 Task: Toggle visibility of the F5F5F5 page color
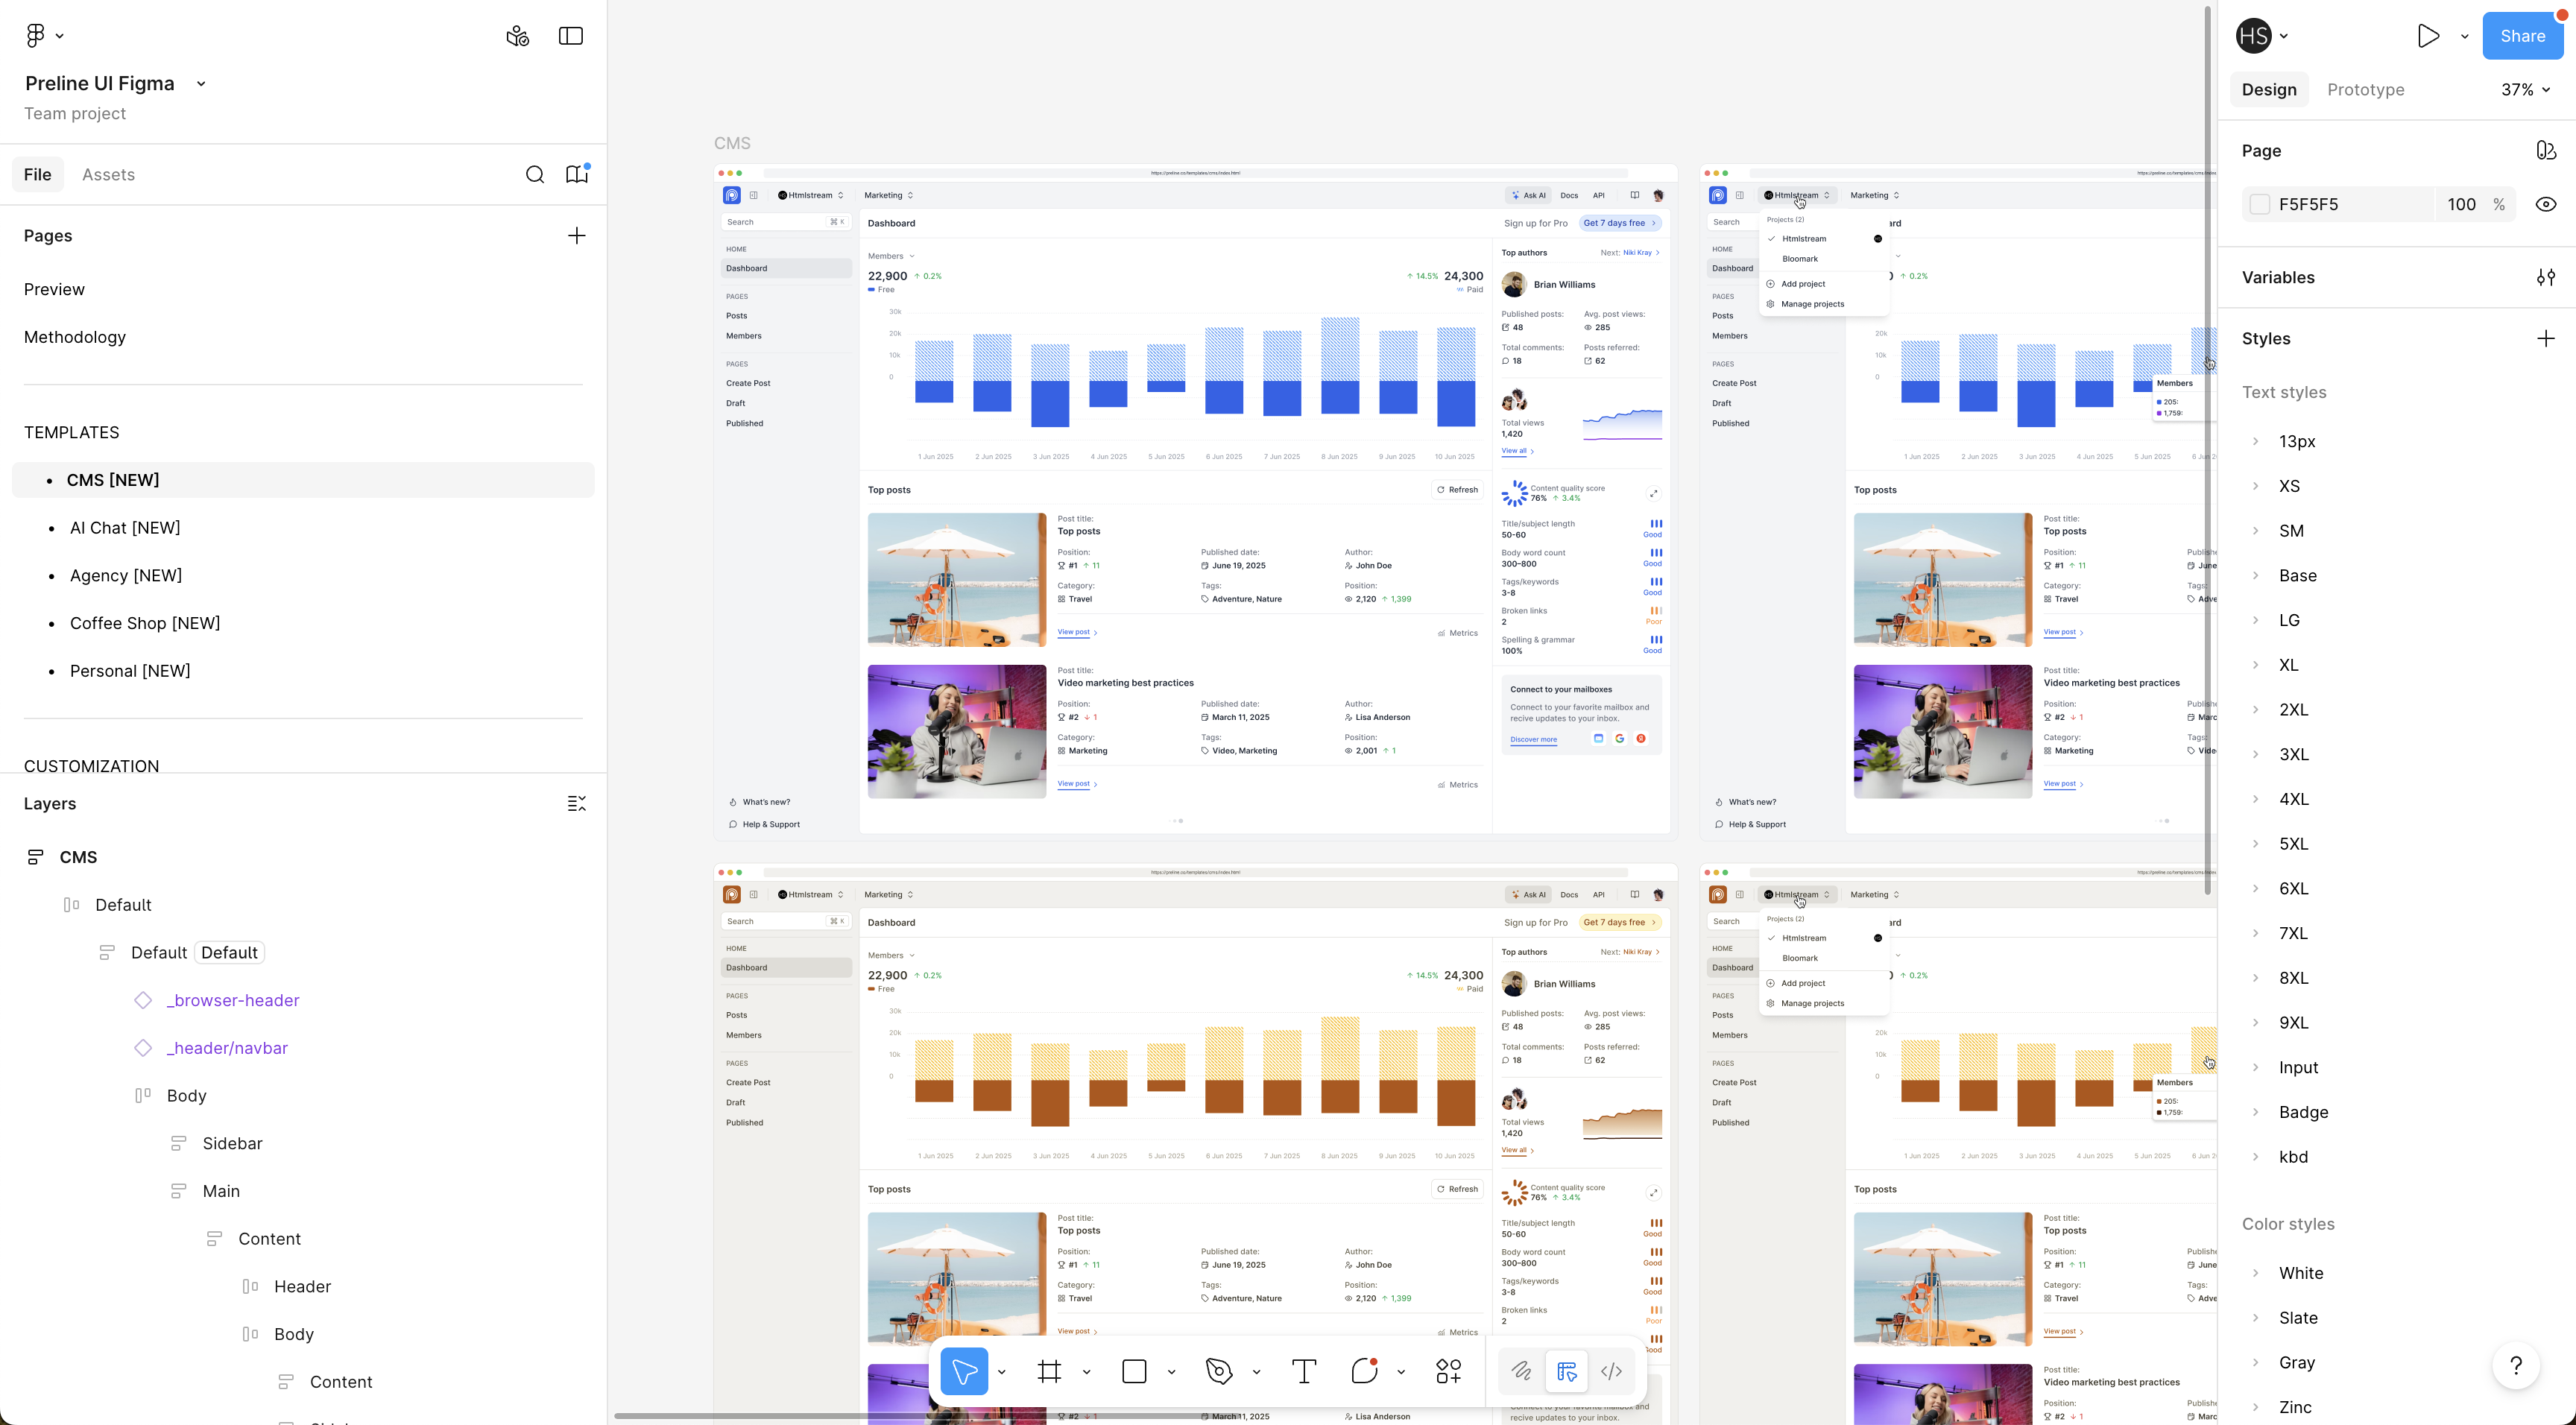pyautogui.click(x=2546, y=204)
